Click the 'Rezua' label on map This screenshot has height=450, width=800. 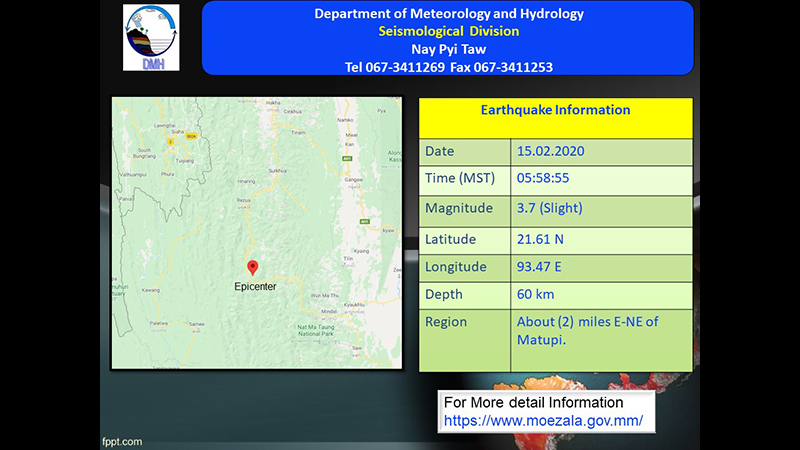pyautogui.click(x=243, y=200)
